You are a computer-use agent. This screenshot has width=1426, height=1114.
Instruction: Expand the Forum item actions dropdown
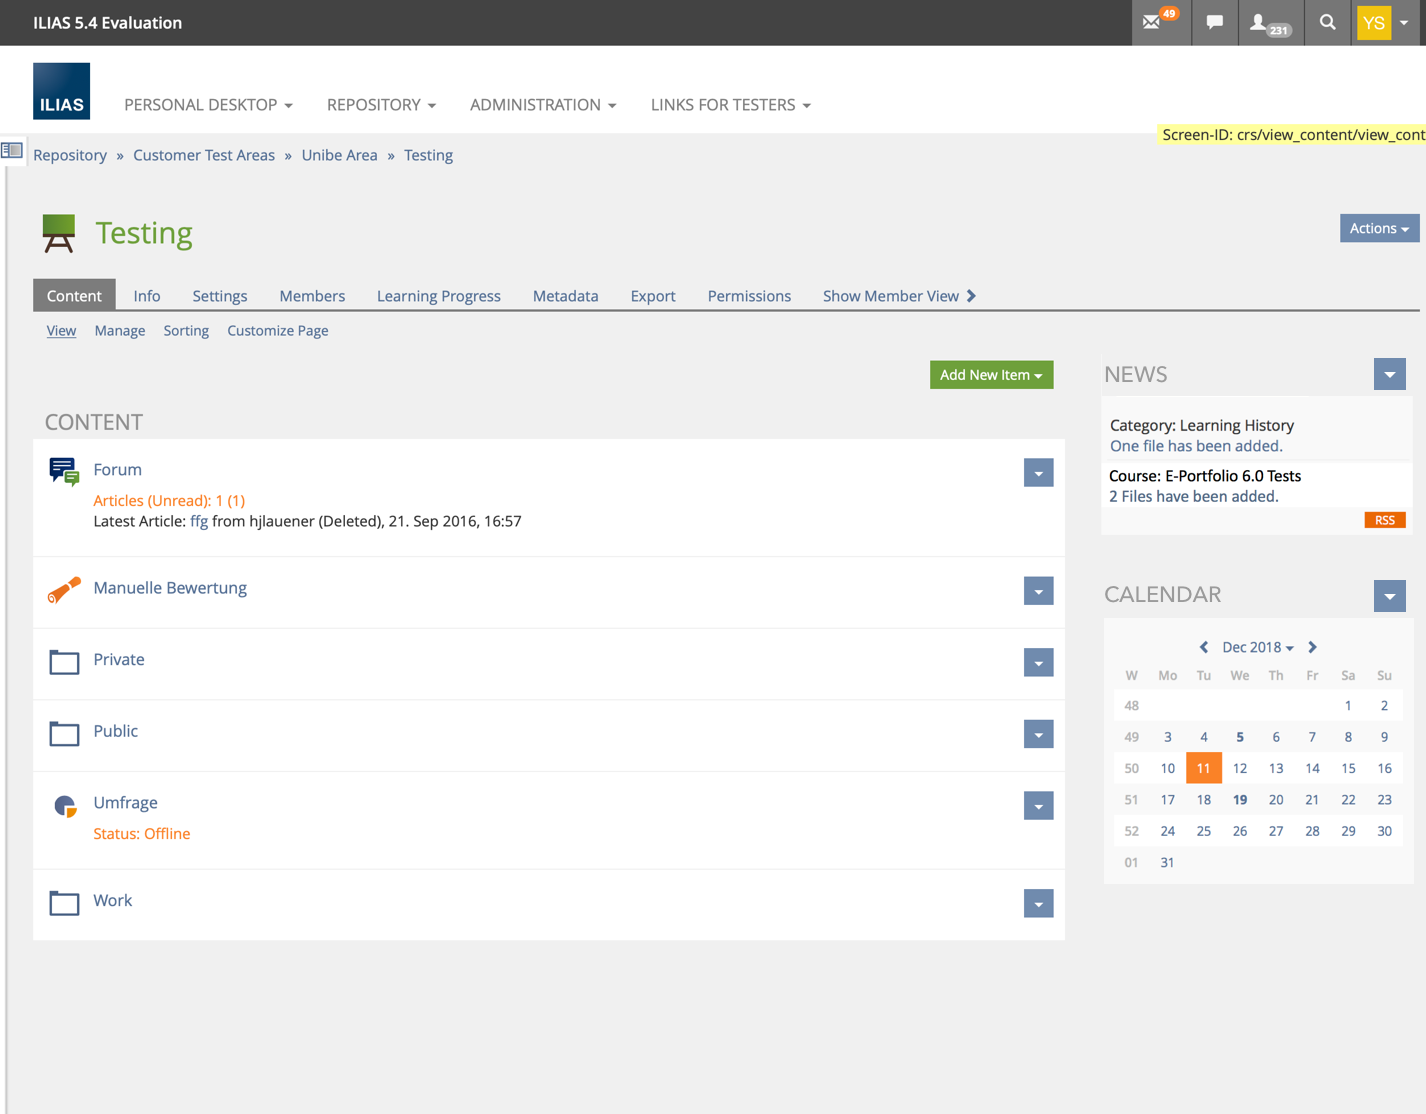point(1038,473)
